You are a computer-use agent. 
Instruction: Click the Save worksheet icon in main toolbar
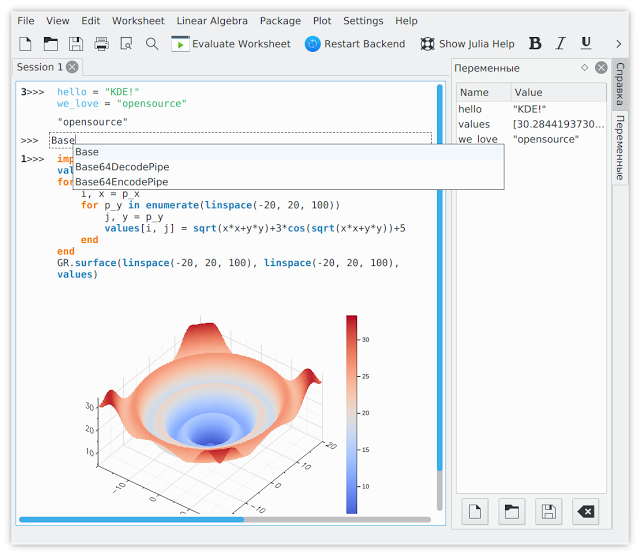[x=76, y=44]
